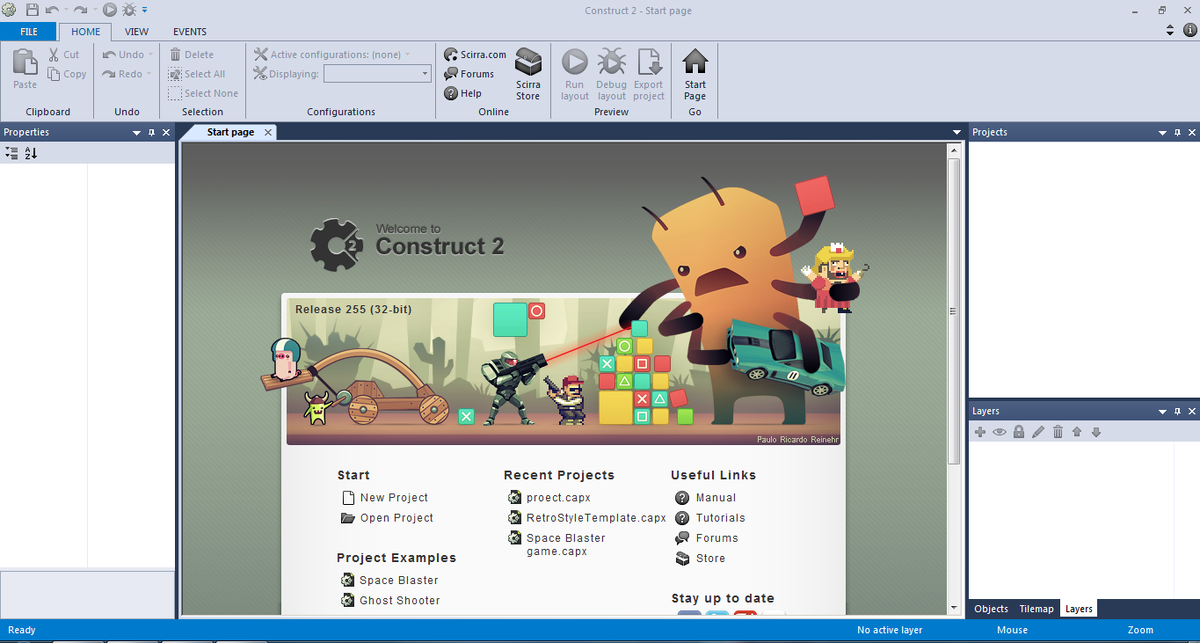Click the About info icon at top right
Viewport: 1200px width, 643px height.
tap(1190, 31)
